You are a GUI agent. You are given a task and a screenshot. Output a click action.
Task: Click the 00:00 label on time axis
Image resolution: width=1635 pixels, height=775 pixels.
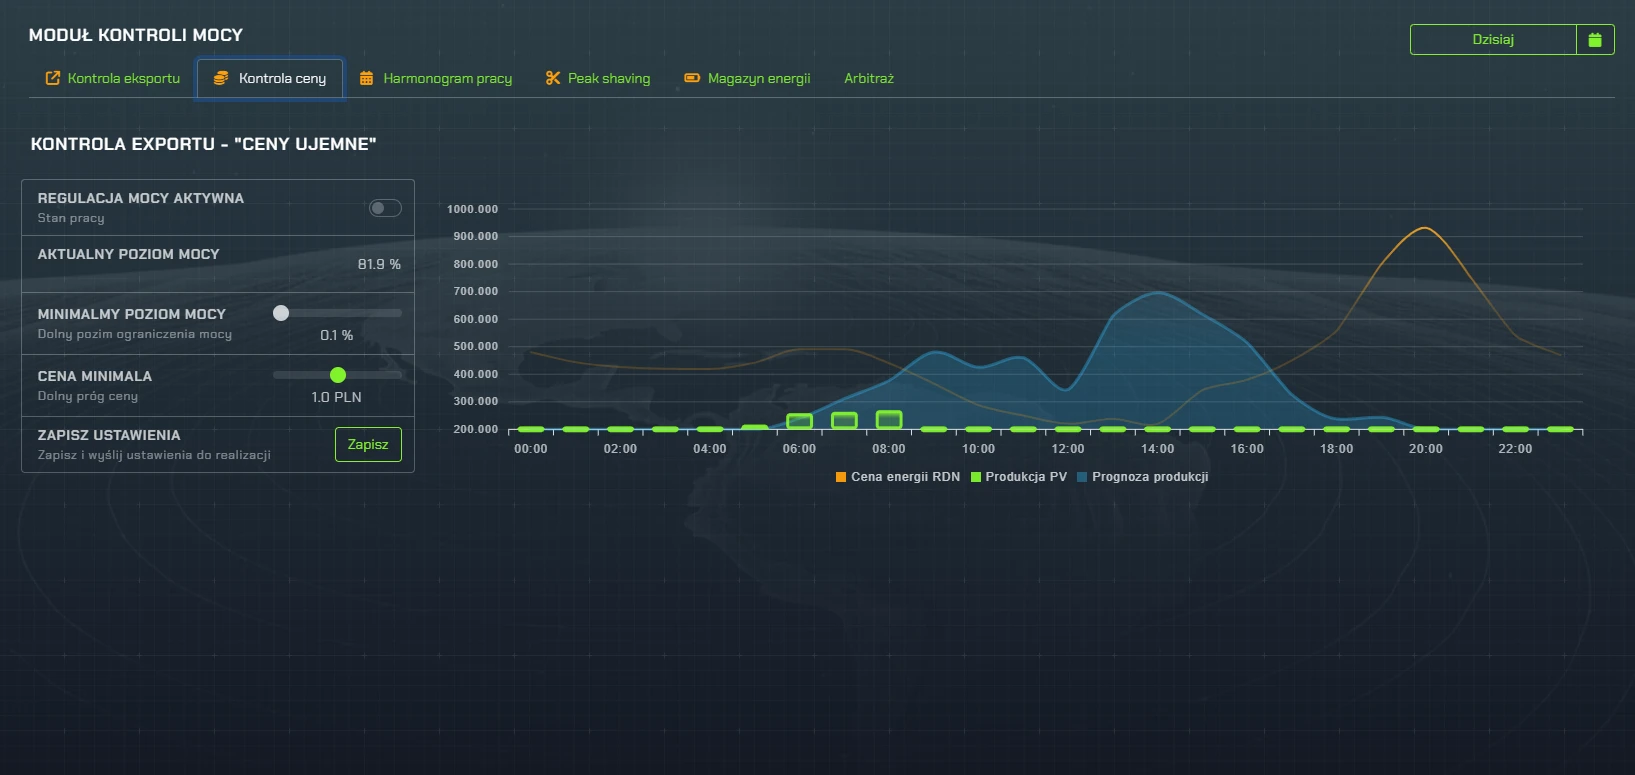pyautogui.click(x=530, y=449)
